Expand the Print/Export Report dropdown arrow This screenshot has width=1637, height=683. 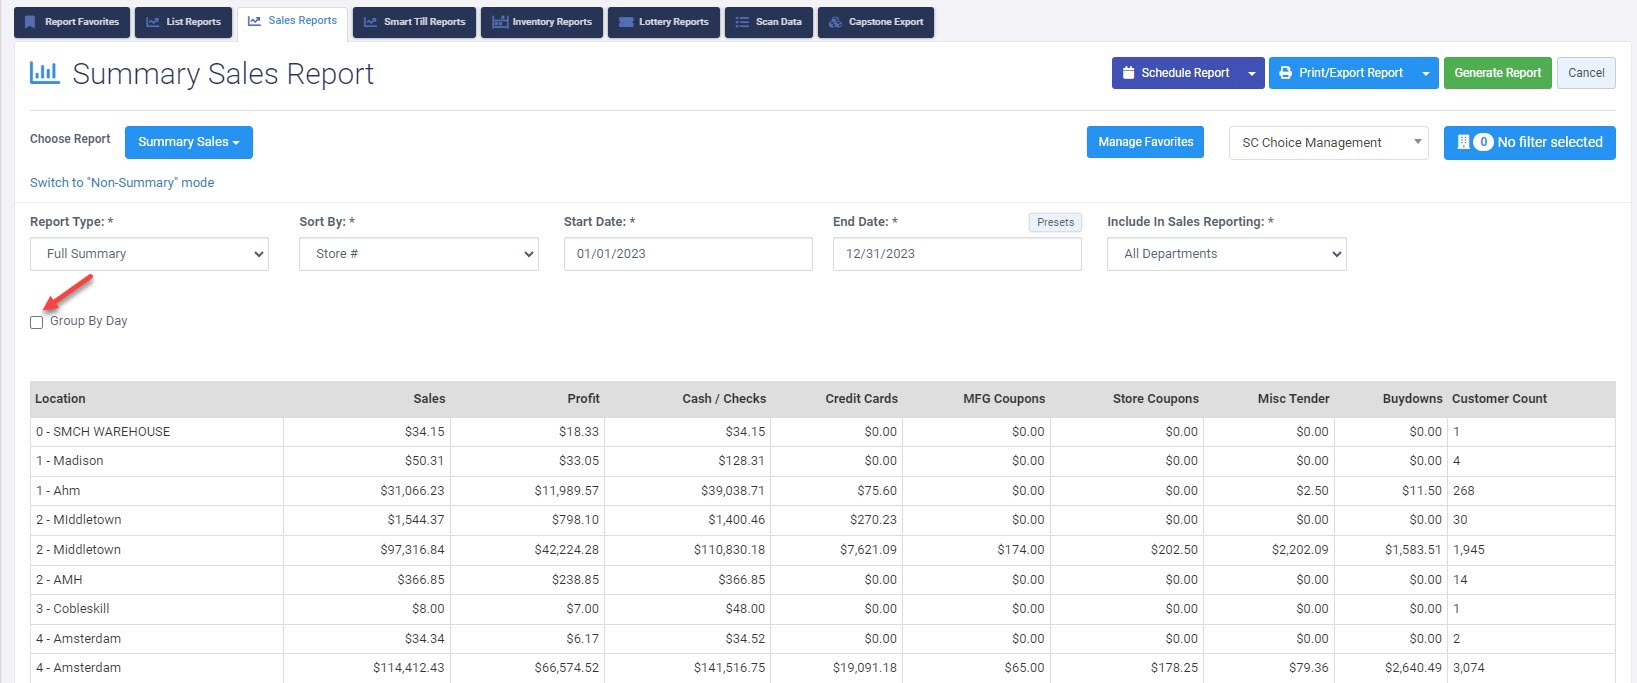point(1426,73)
